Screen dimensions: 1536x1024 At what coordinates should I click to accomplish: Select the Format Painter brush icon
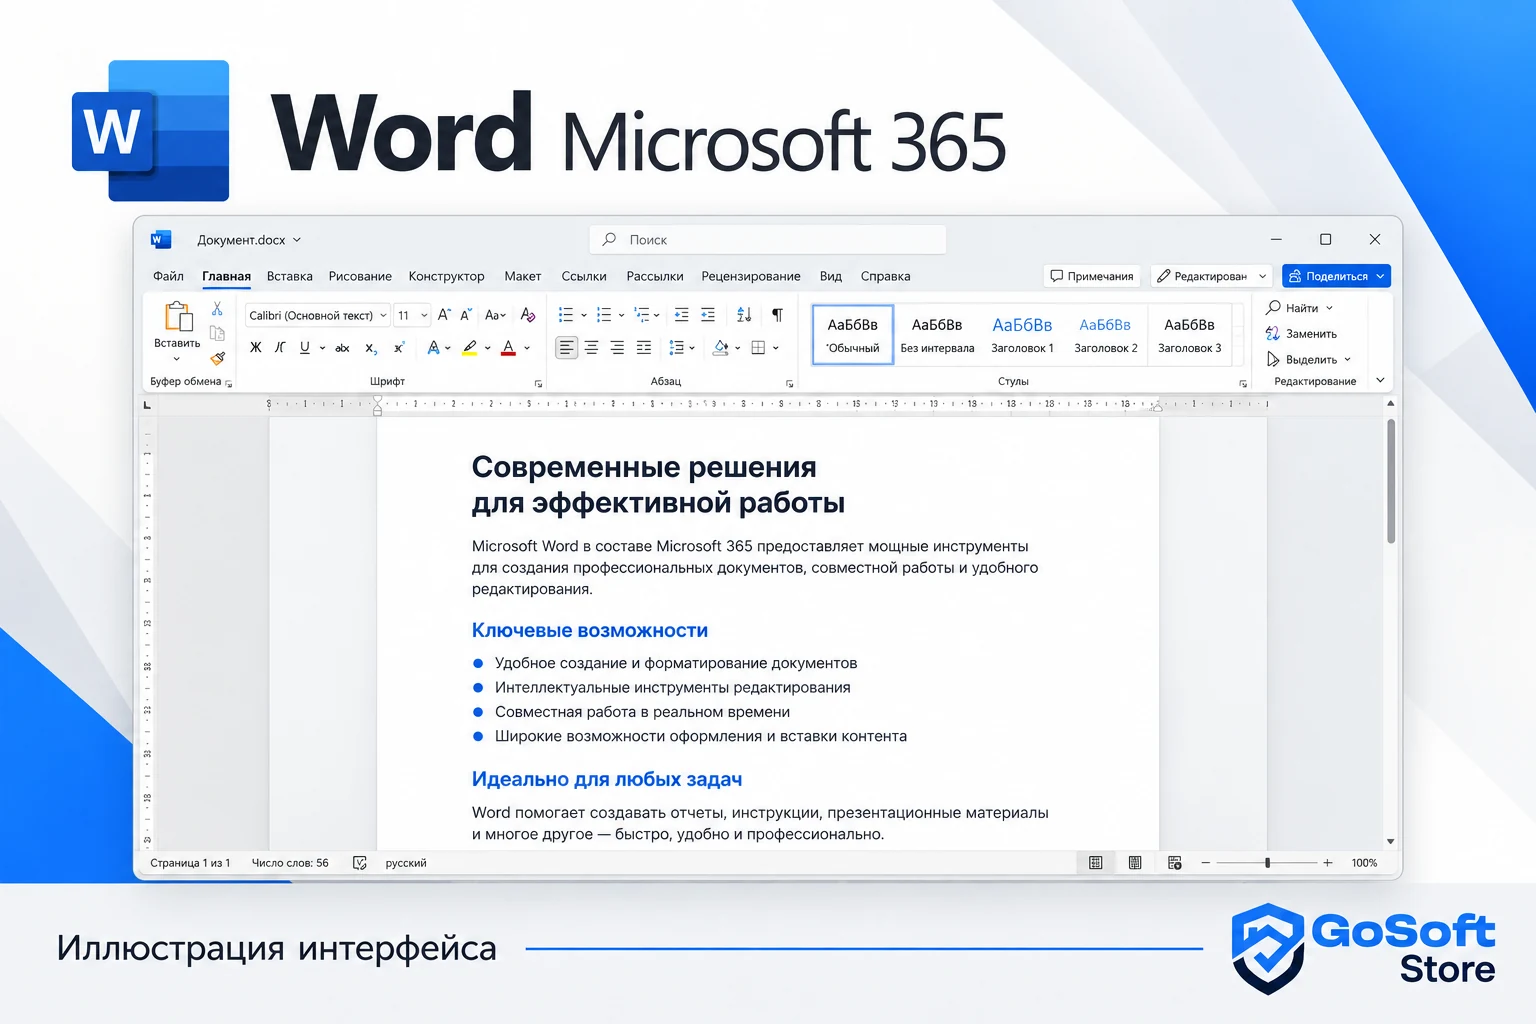pyautogui.click(x=217, y=358)
